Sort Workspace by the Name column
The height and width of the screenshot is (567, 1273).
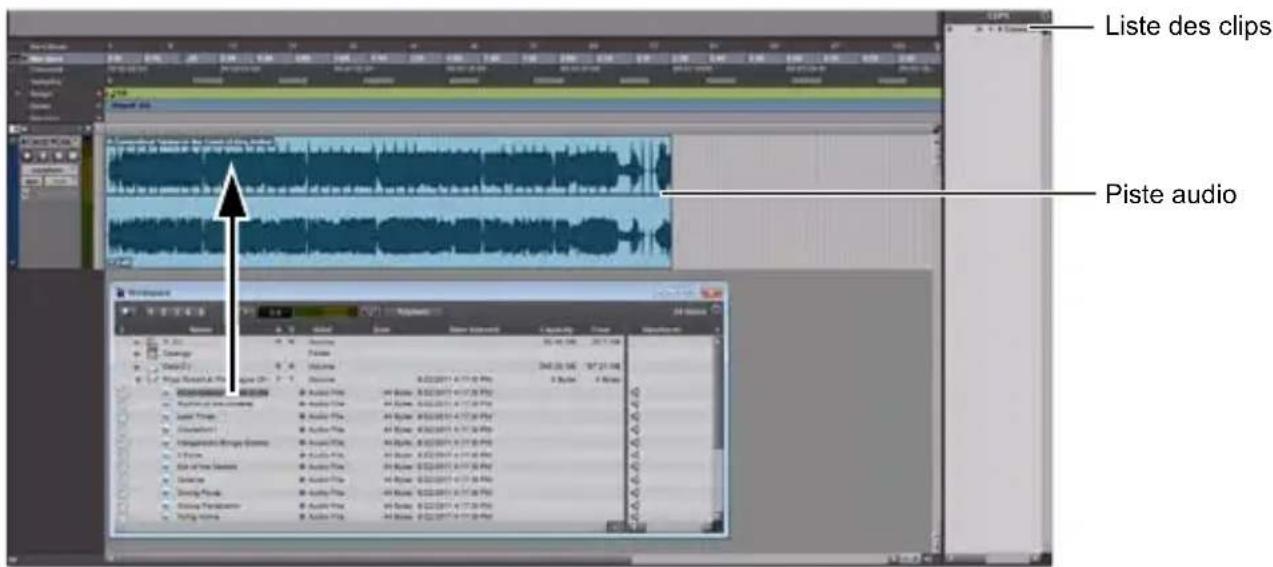203,329
